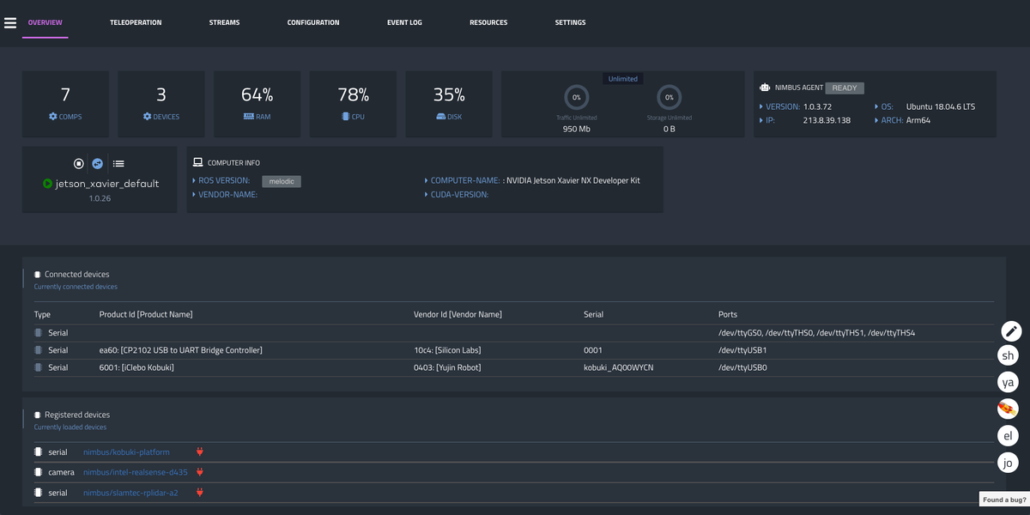Click the 7 COMPS stat card

66,104
